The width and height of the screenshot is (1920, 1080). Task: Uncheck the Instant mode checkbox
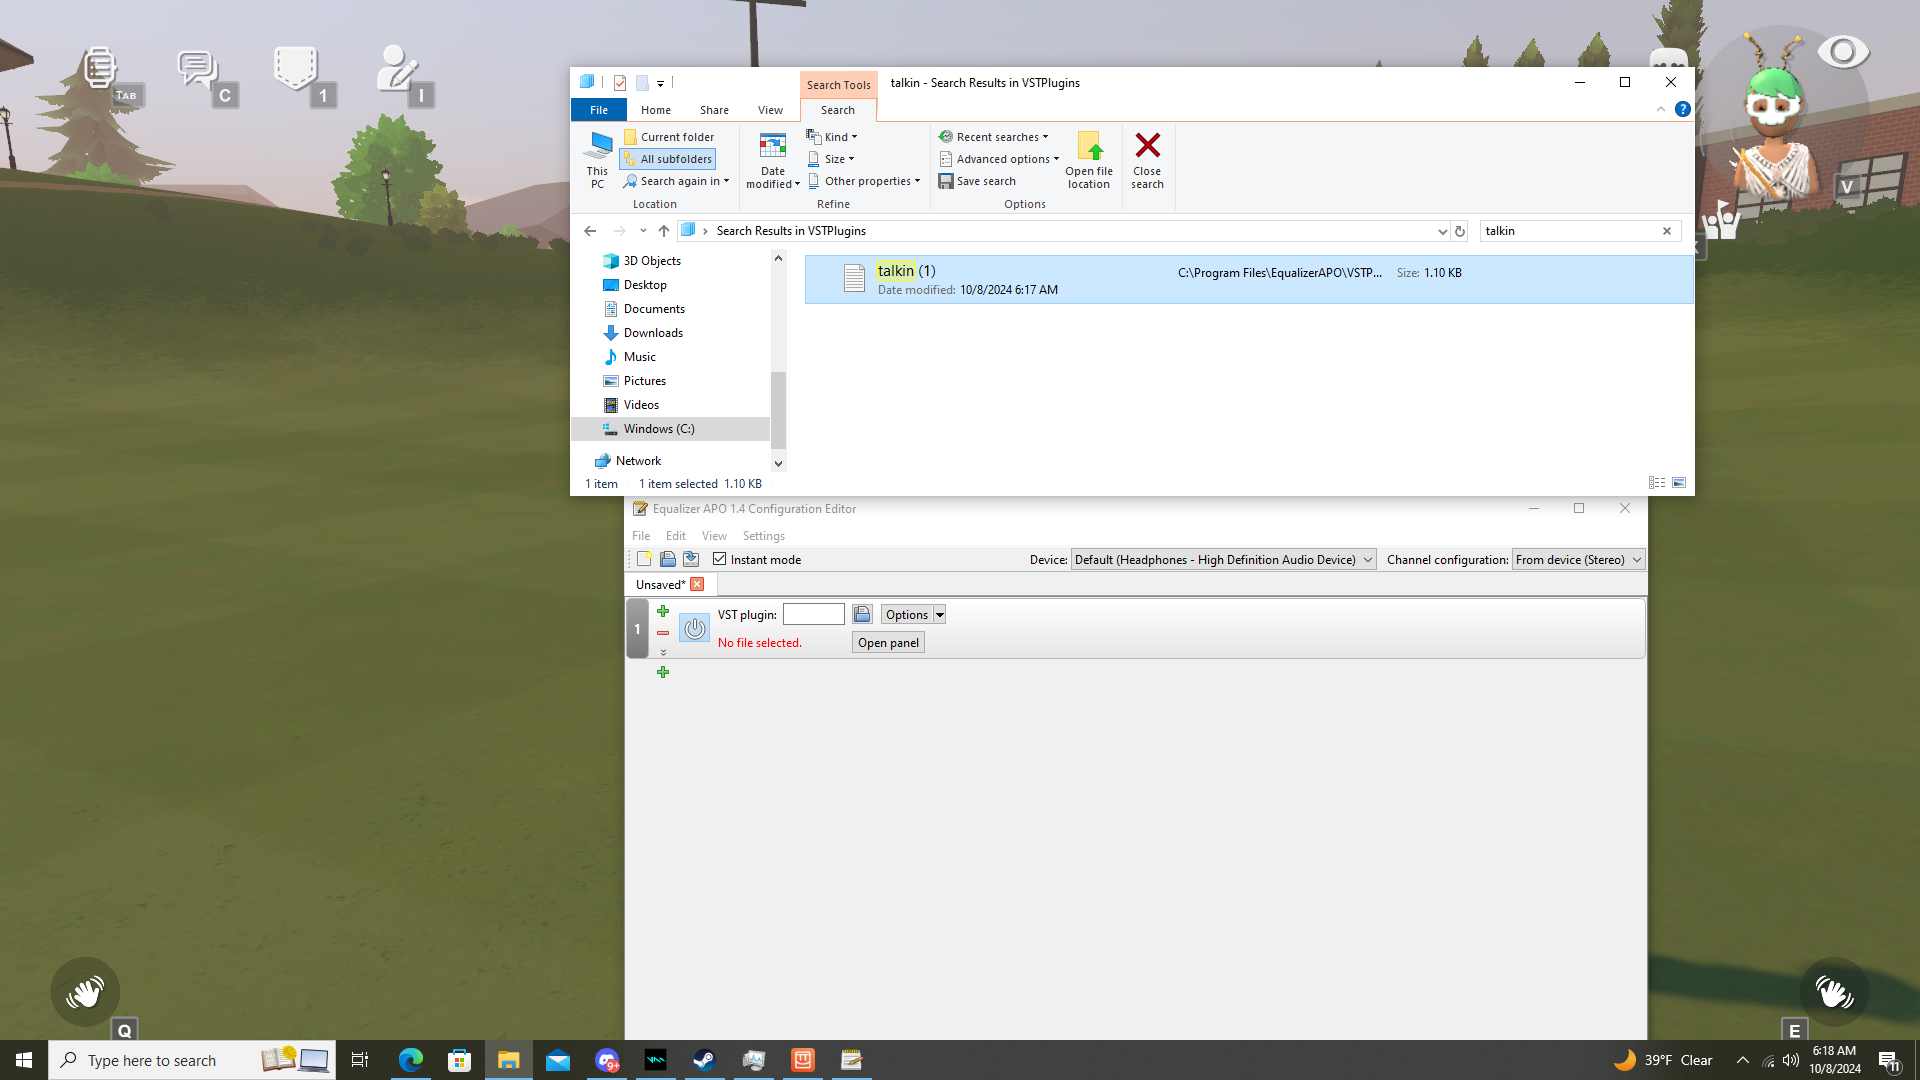click(719, 559)
